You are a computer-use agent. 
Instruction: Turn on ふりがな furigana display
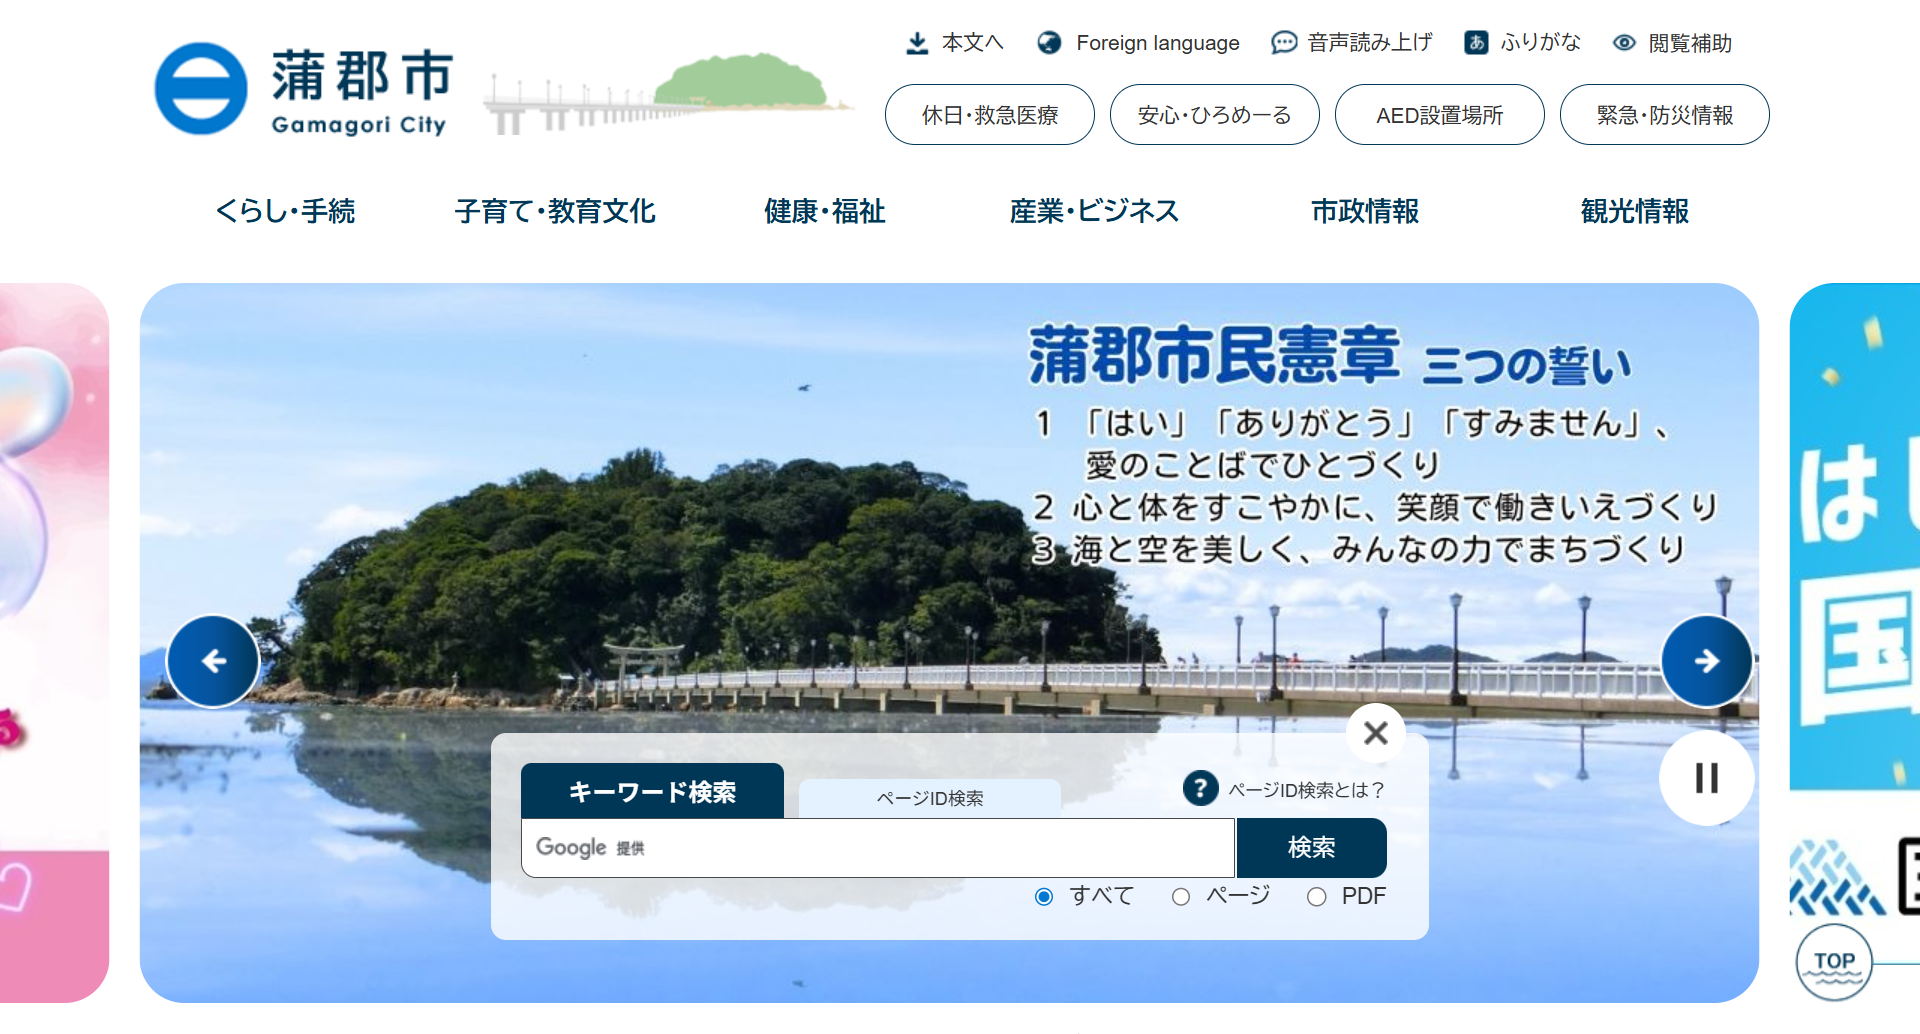tap(1540, 43)
